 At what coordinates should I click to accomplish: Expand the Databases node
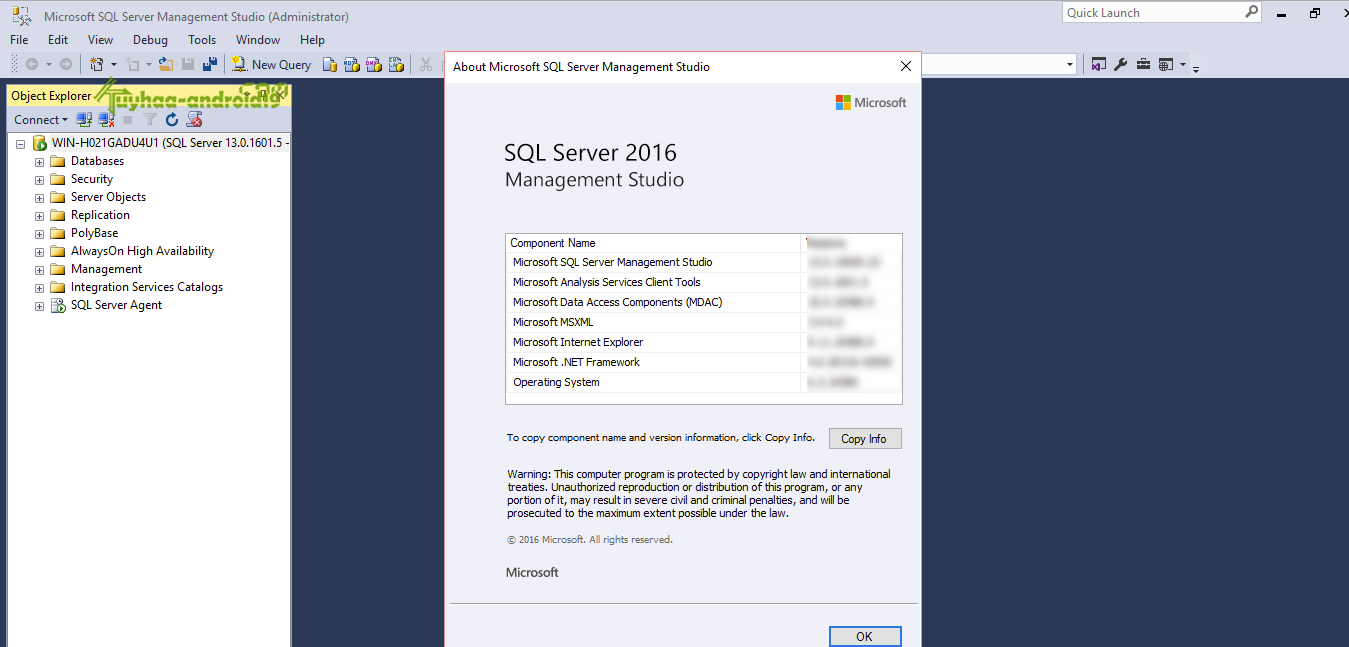pyautogui.click(x=39, y=160)
